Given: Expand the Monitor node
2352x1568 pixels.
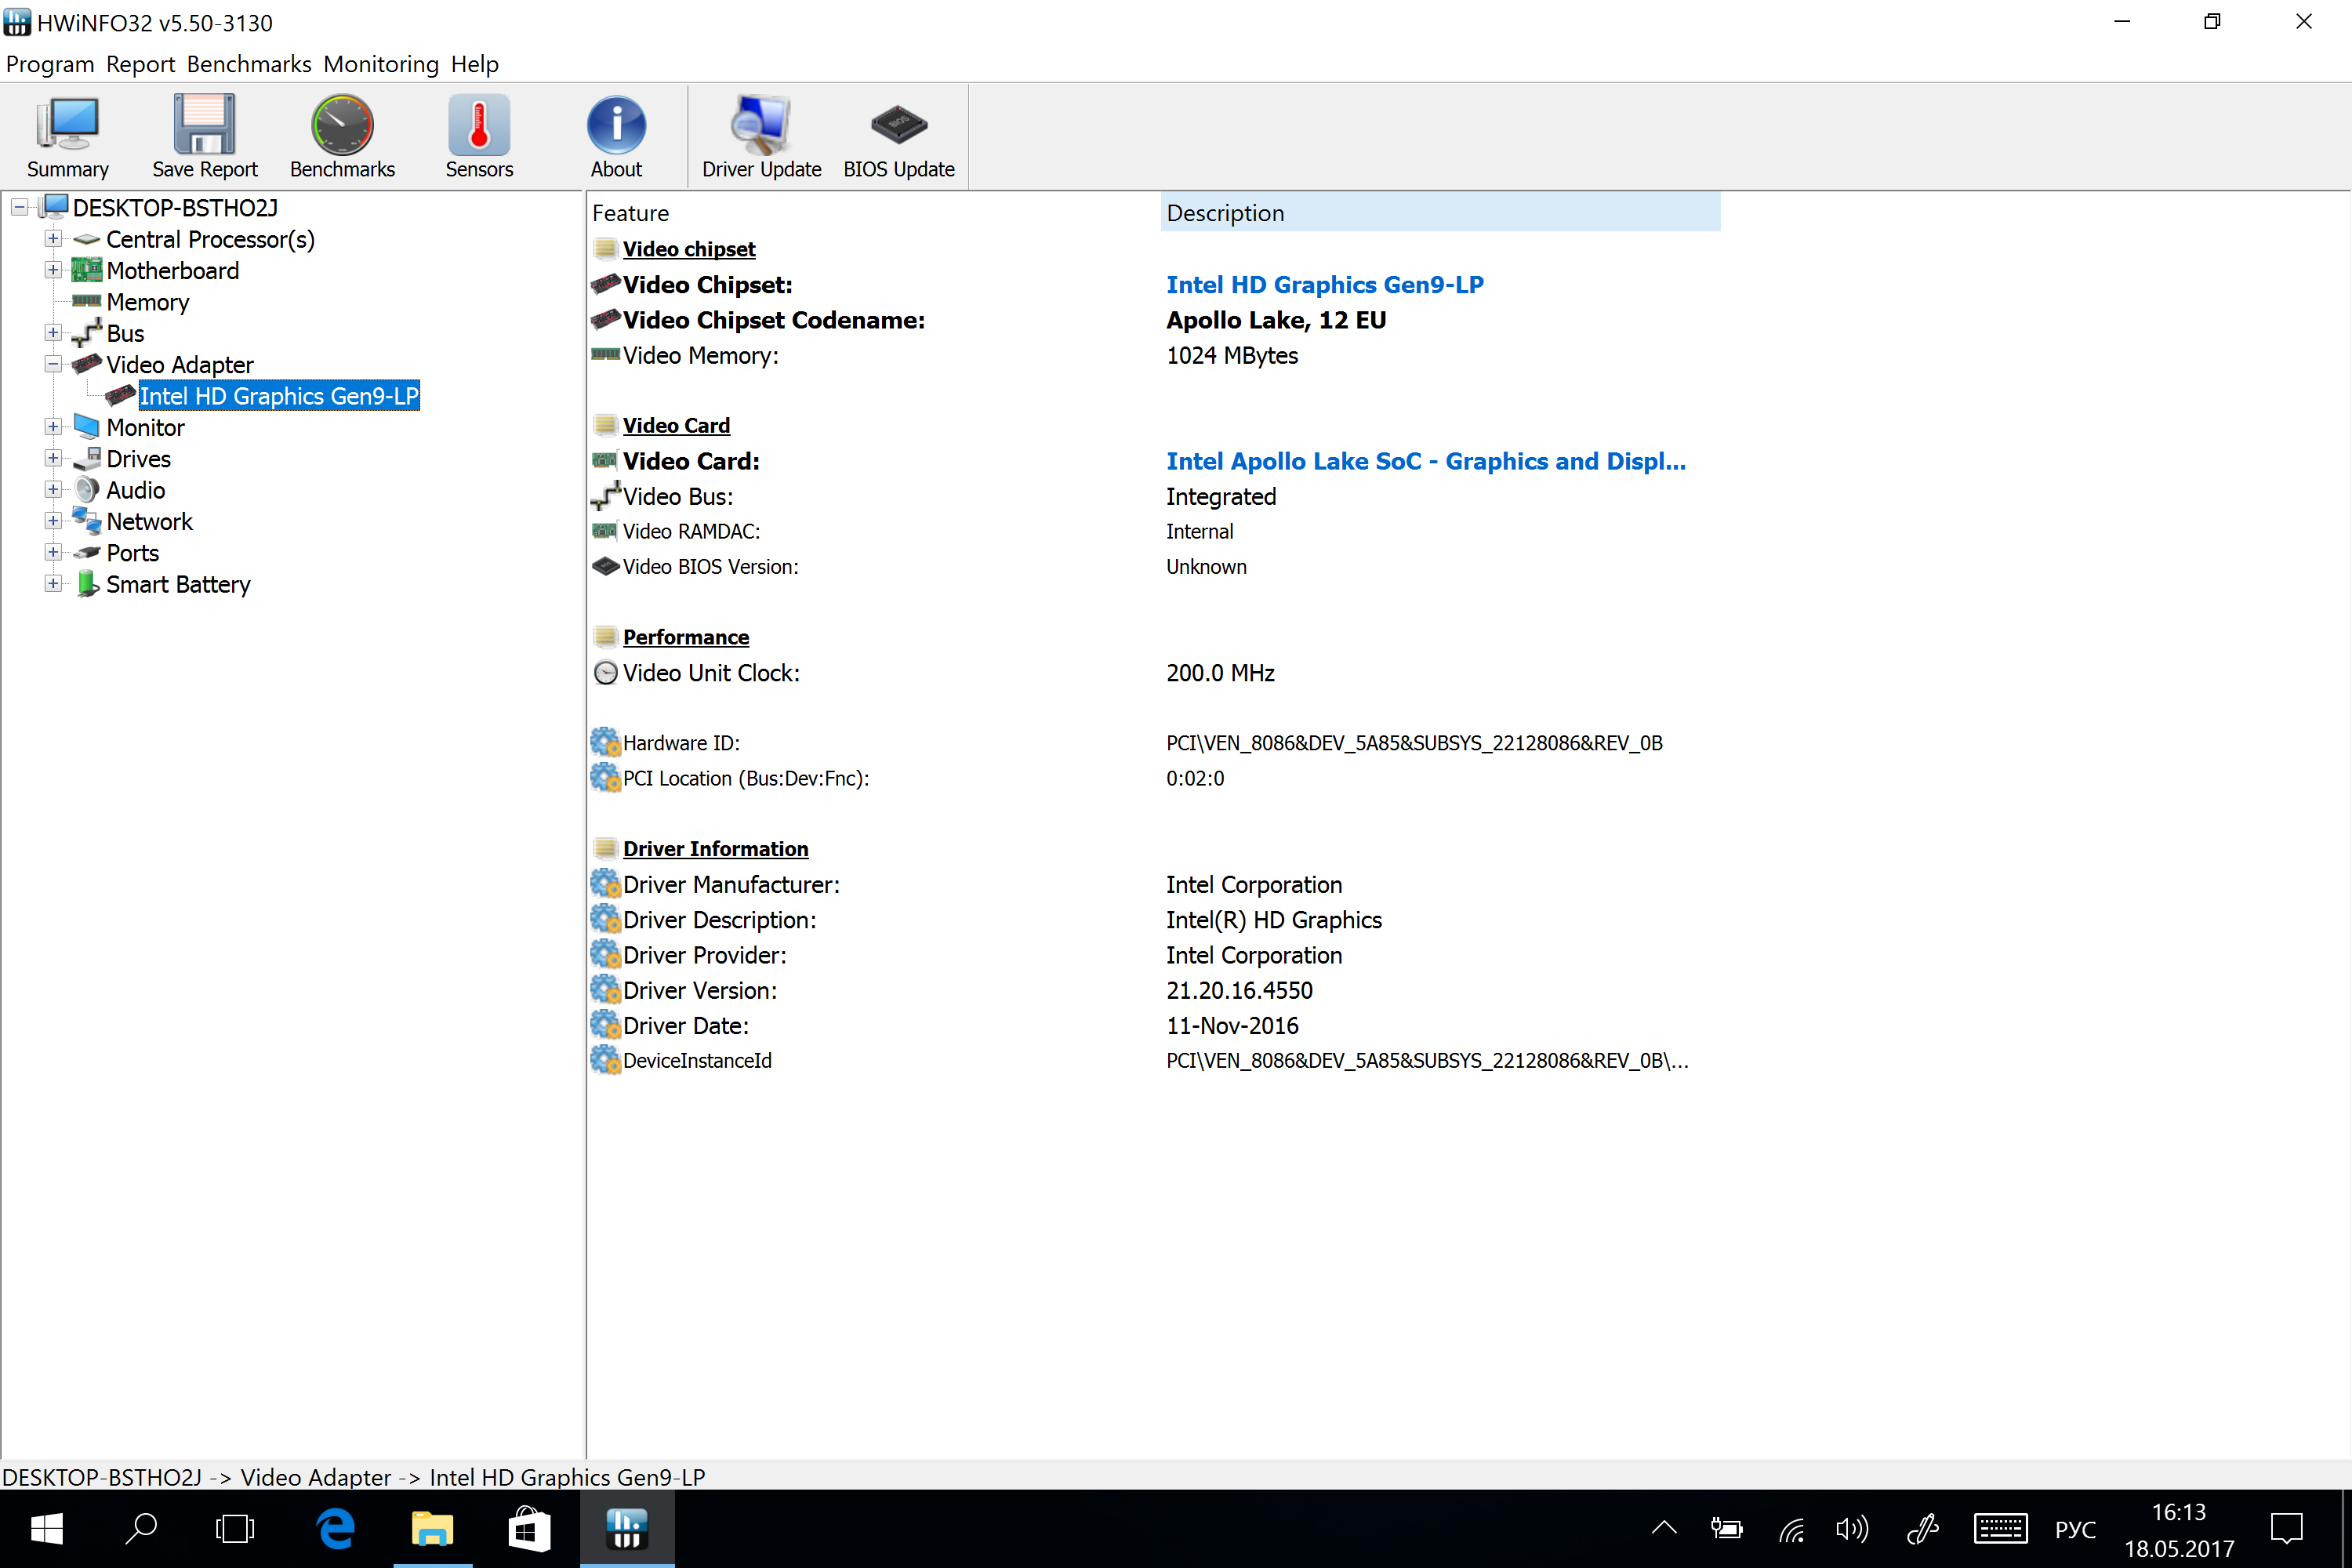Looking at the screenshot, I should click(x=53, y=427).
